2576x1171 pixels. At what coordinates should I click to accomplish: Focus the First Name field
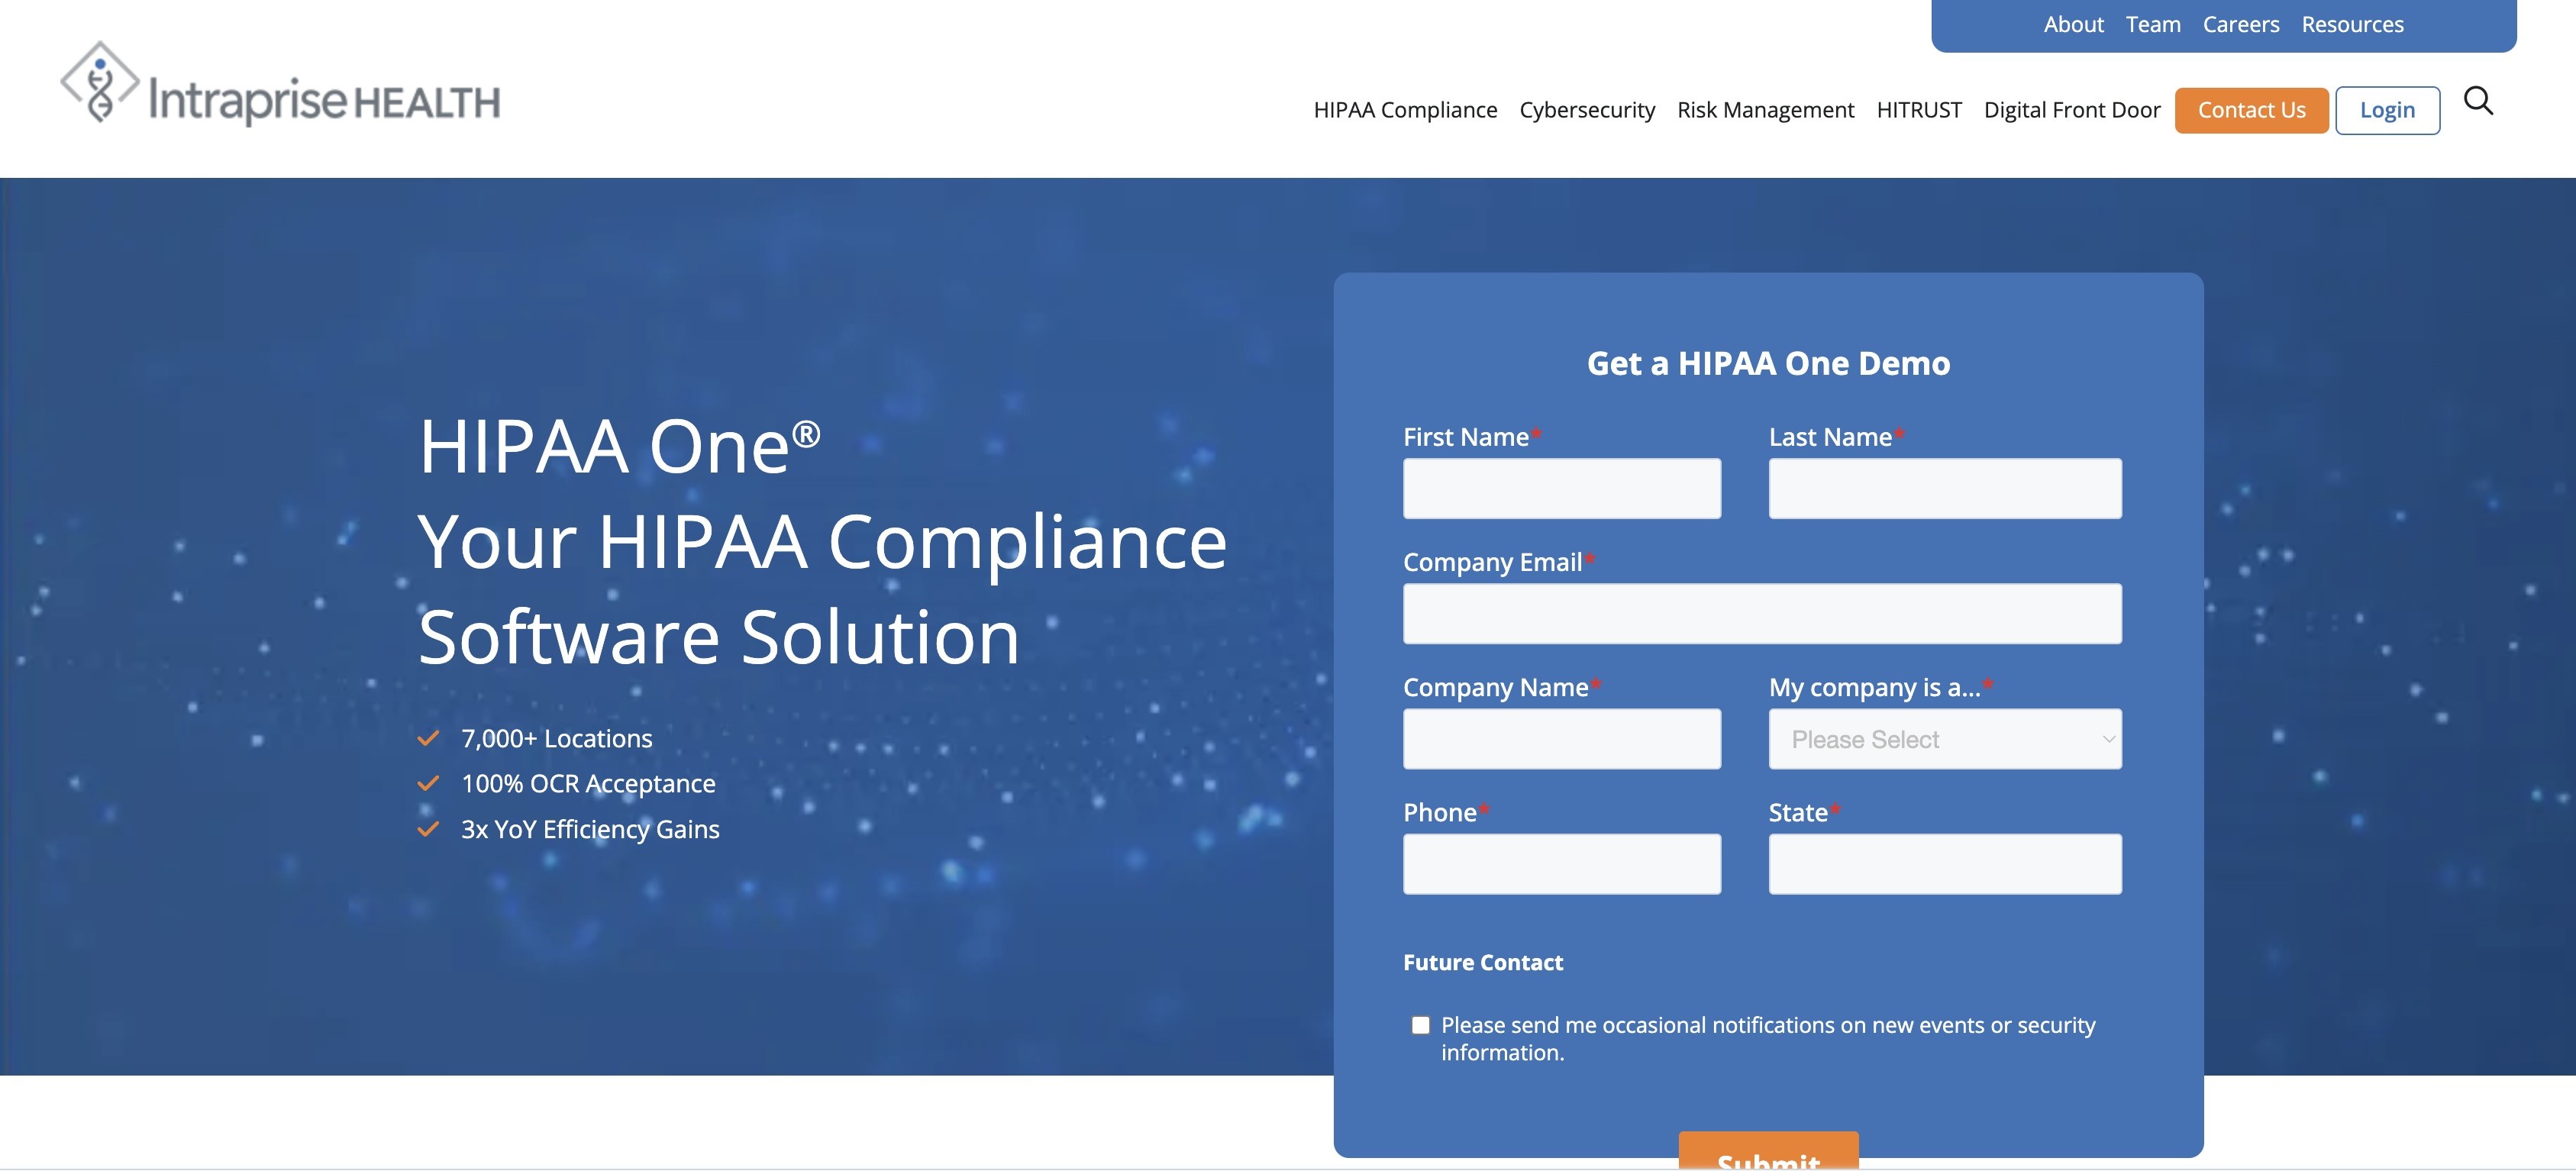click(x=1561, y=489)
